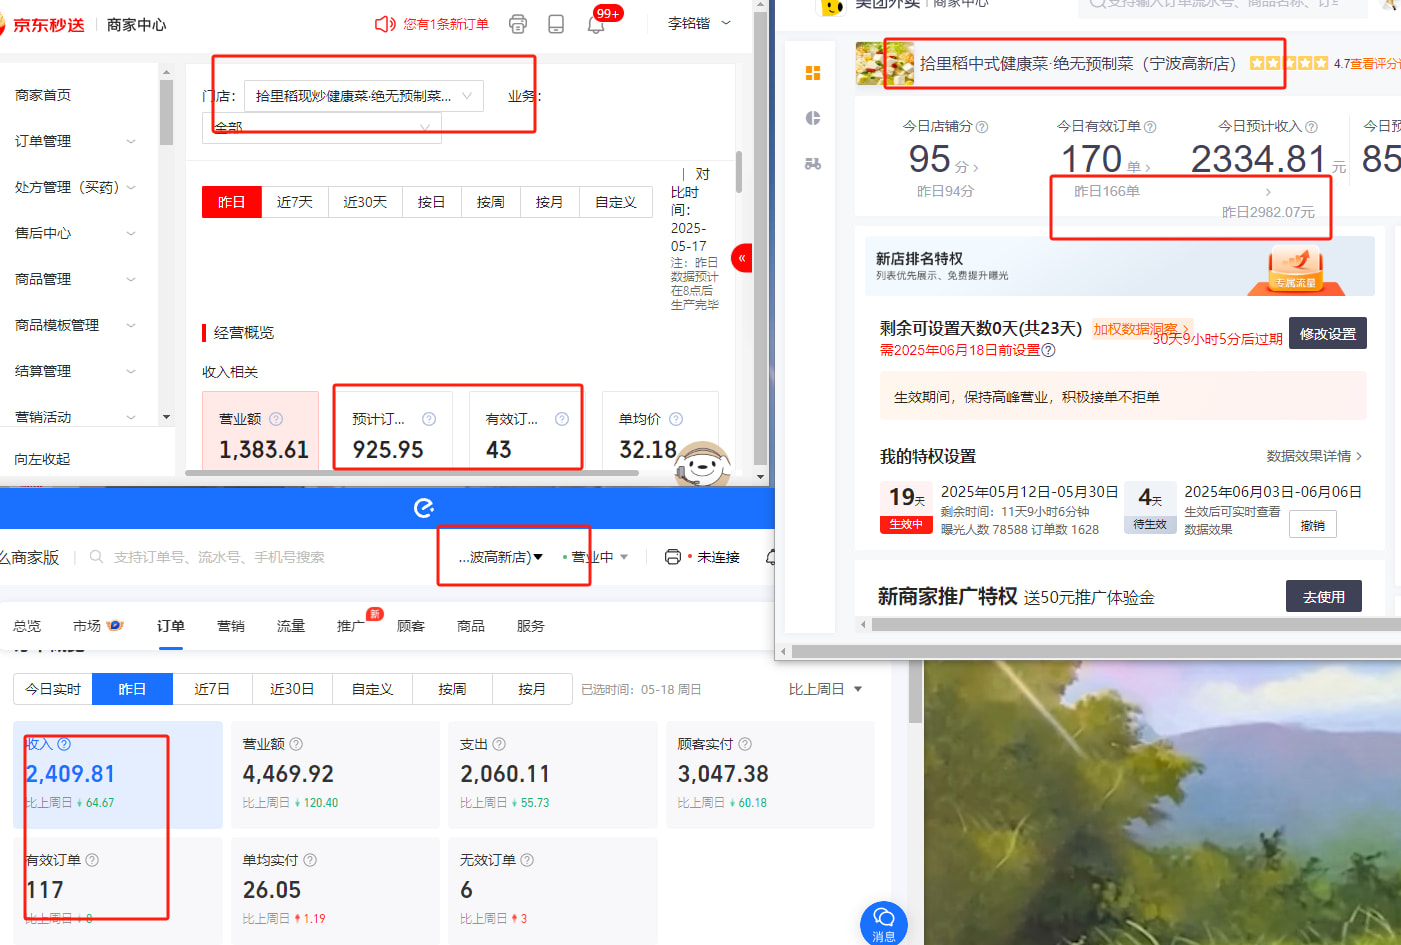Screen dimensions: 1401x945
Task: Click info icon beside 营业额 in JD
Action: (x=276, y=419)
